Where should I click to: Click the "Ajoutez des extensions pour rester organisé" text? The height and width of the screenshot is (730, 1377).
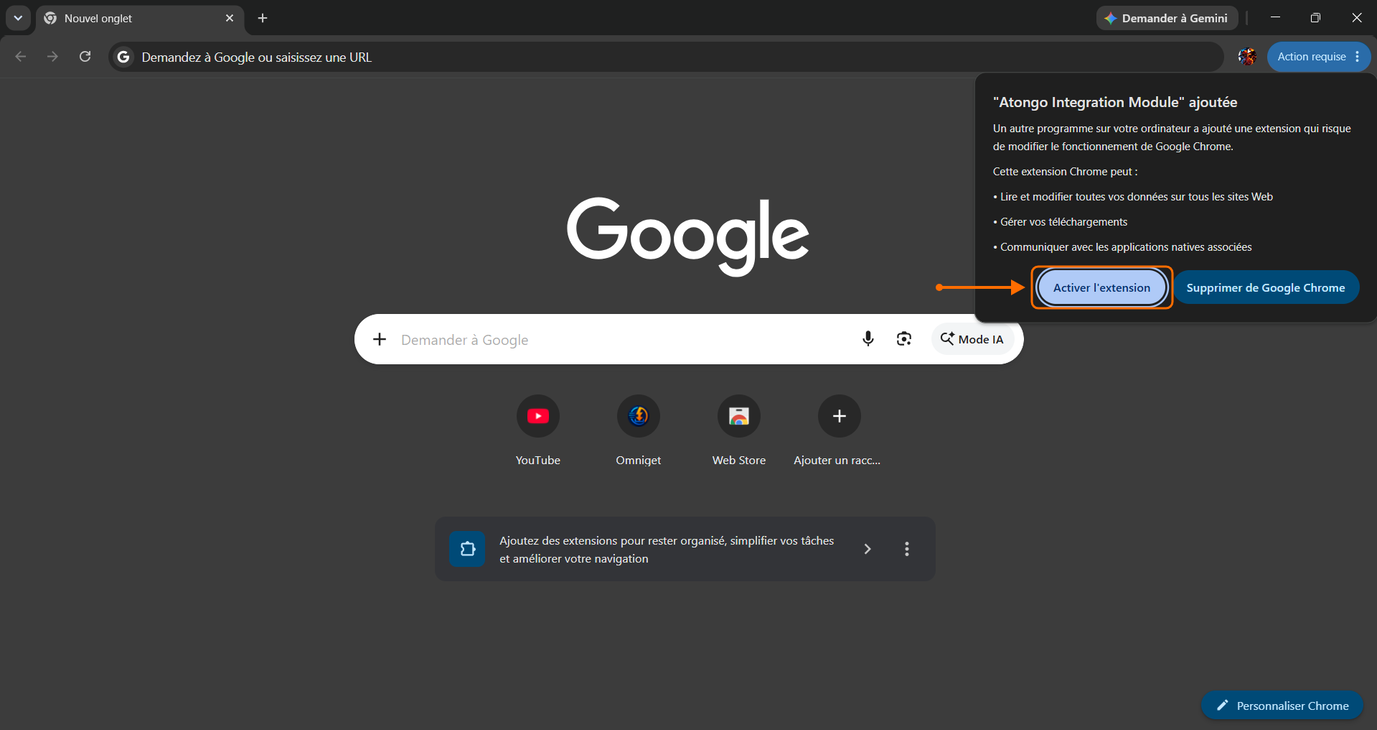pos(666,549)
